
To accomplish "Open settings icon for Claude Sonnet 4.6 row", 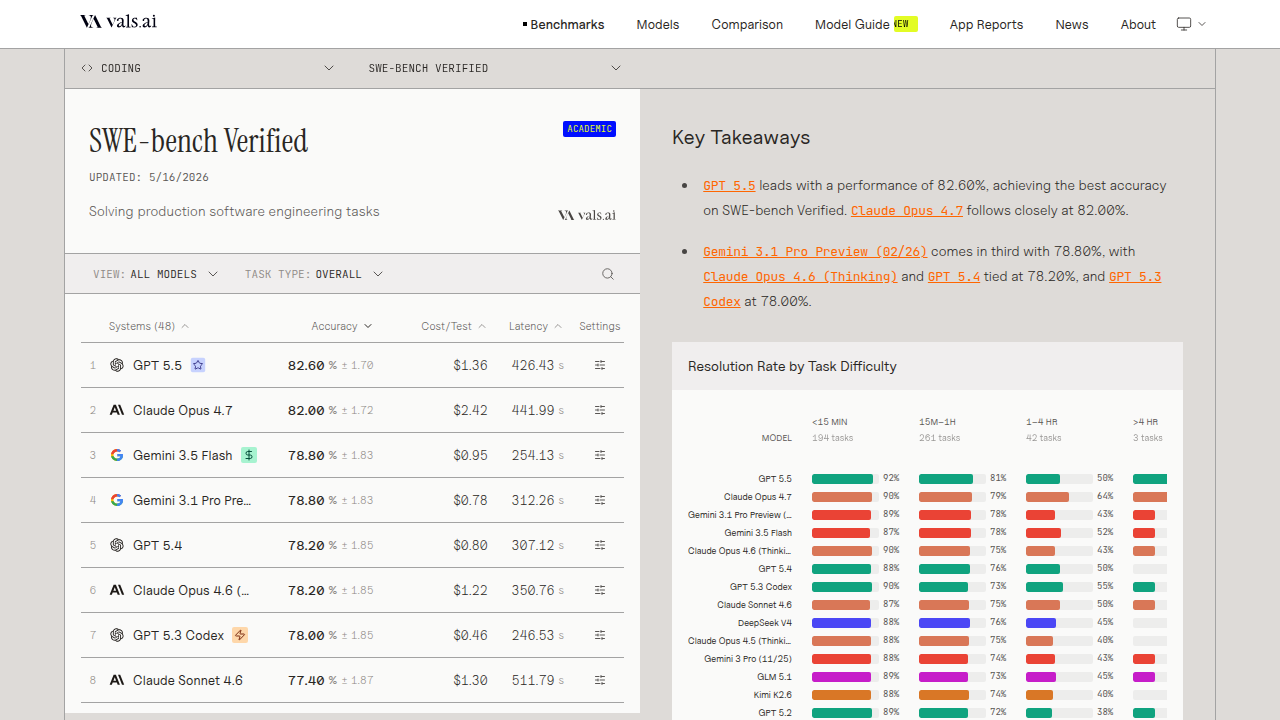I will pos(600,680).
